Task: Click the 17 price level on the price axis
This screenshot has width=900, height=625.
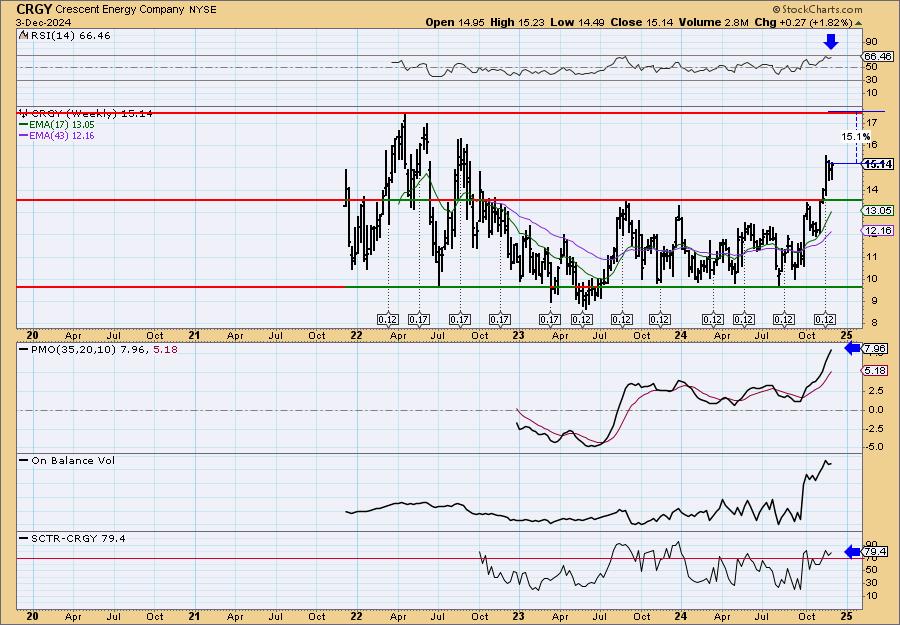Action: point(871,122)
